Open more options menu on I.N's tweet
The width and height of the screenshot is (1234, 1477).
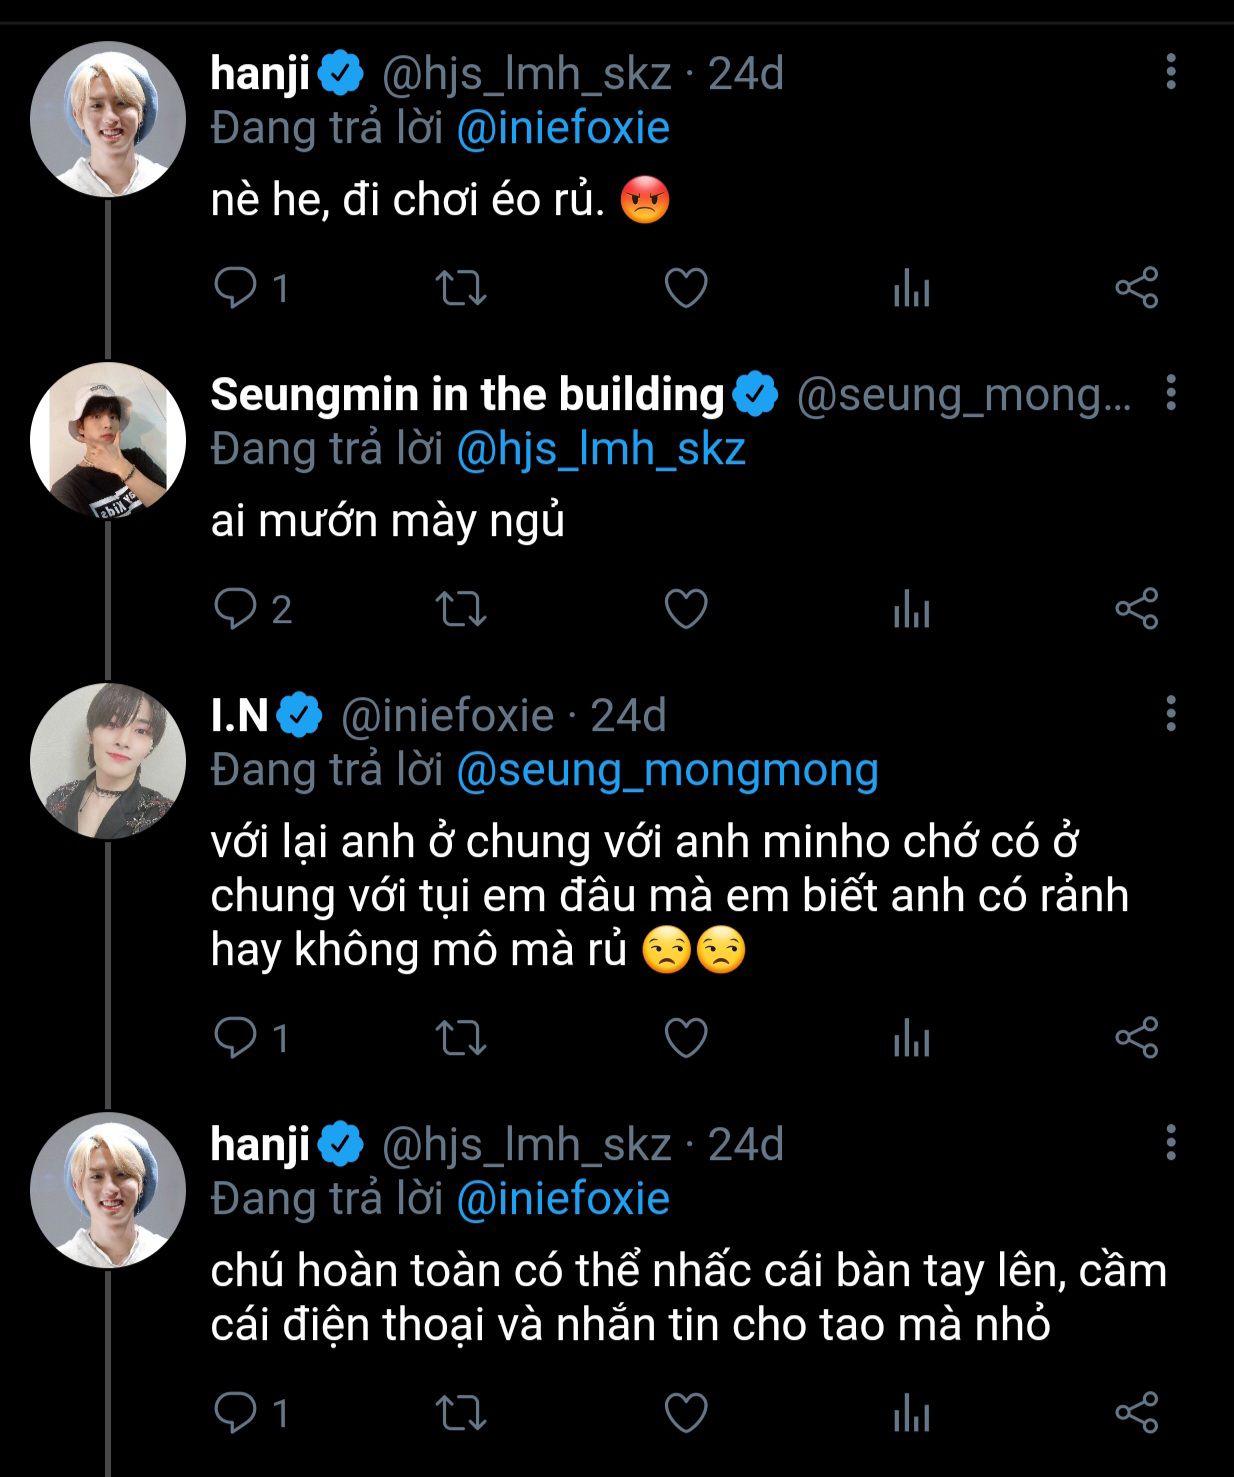[1171, 715]
